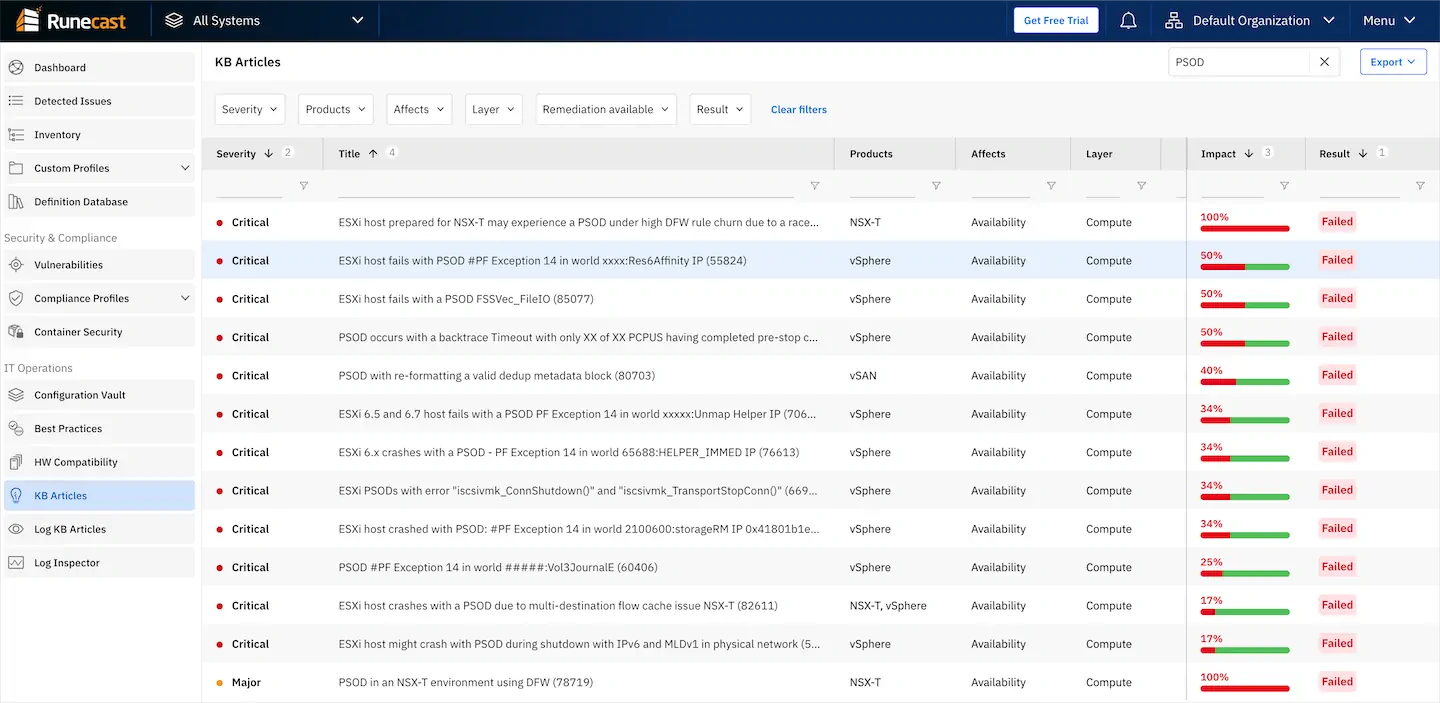Click the "NSX-T, vSphere" products cell
Screen dimensions: 1440x703
pyautogui.click(x=888, y=606)
